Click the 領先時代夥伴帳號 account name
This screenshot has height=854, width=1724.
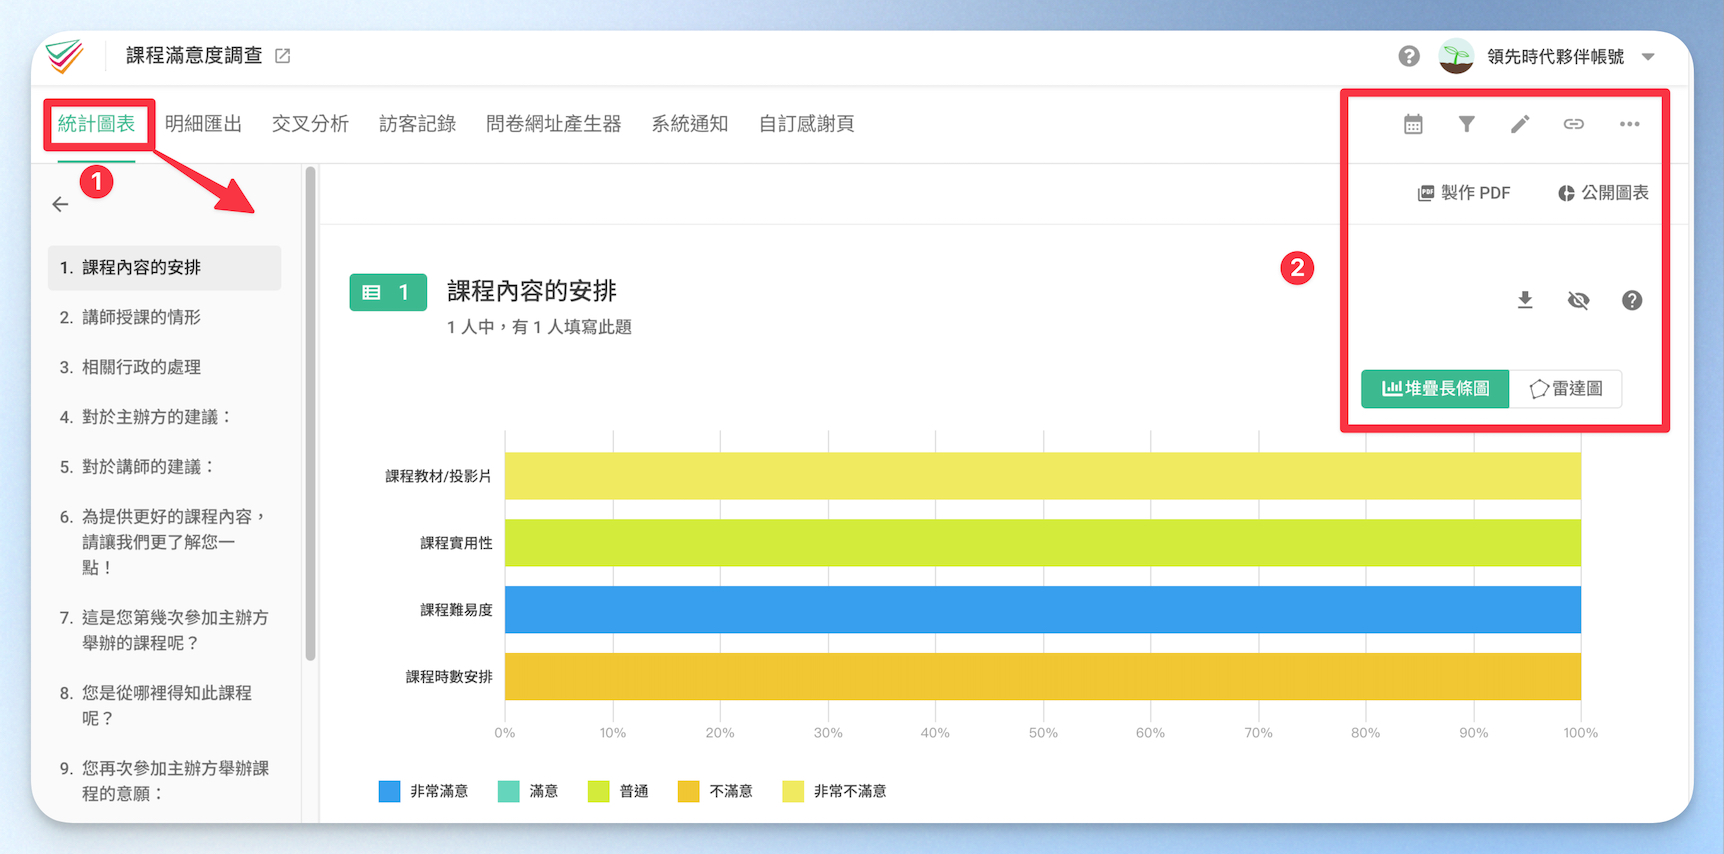click(1555, 57)
